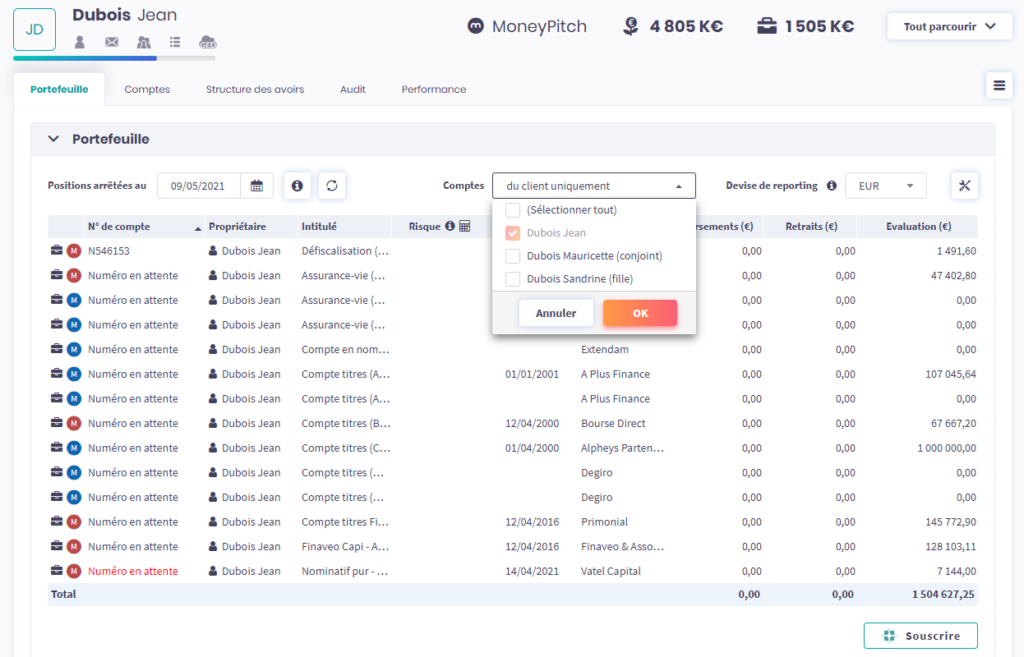Click the refresh positions icon
This screenshot has width=1024, height=657.
(x=332, y=185)
